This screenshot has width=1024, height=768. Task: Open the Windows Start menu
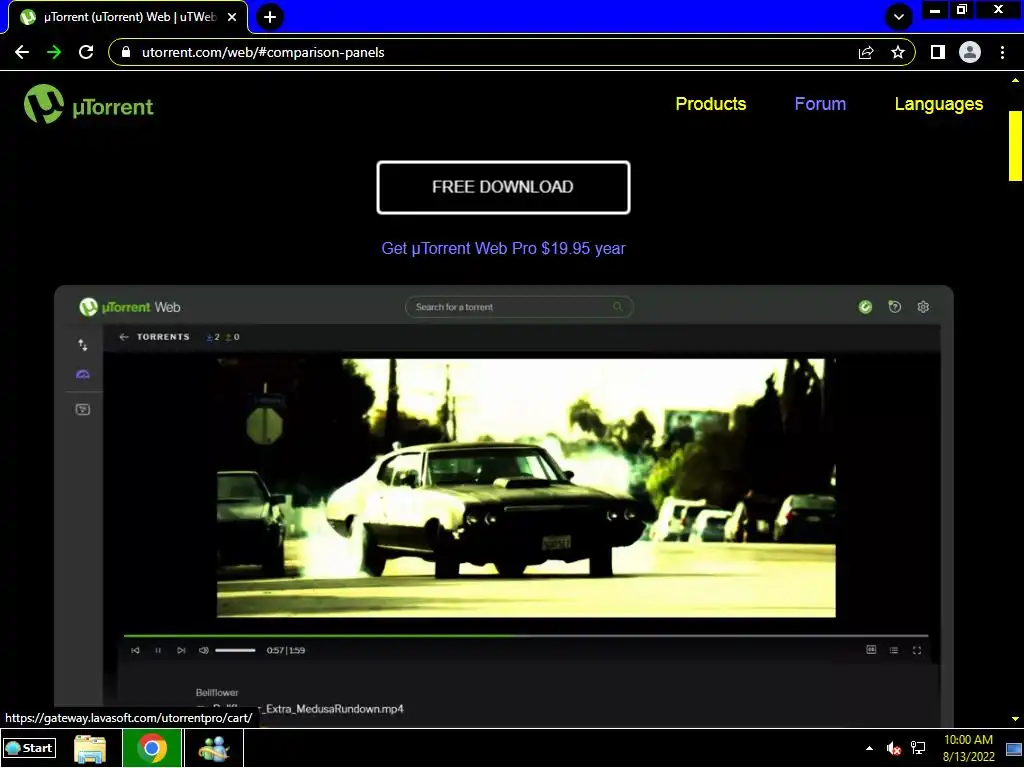(29, 748)
